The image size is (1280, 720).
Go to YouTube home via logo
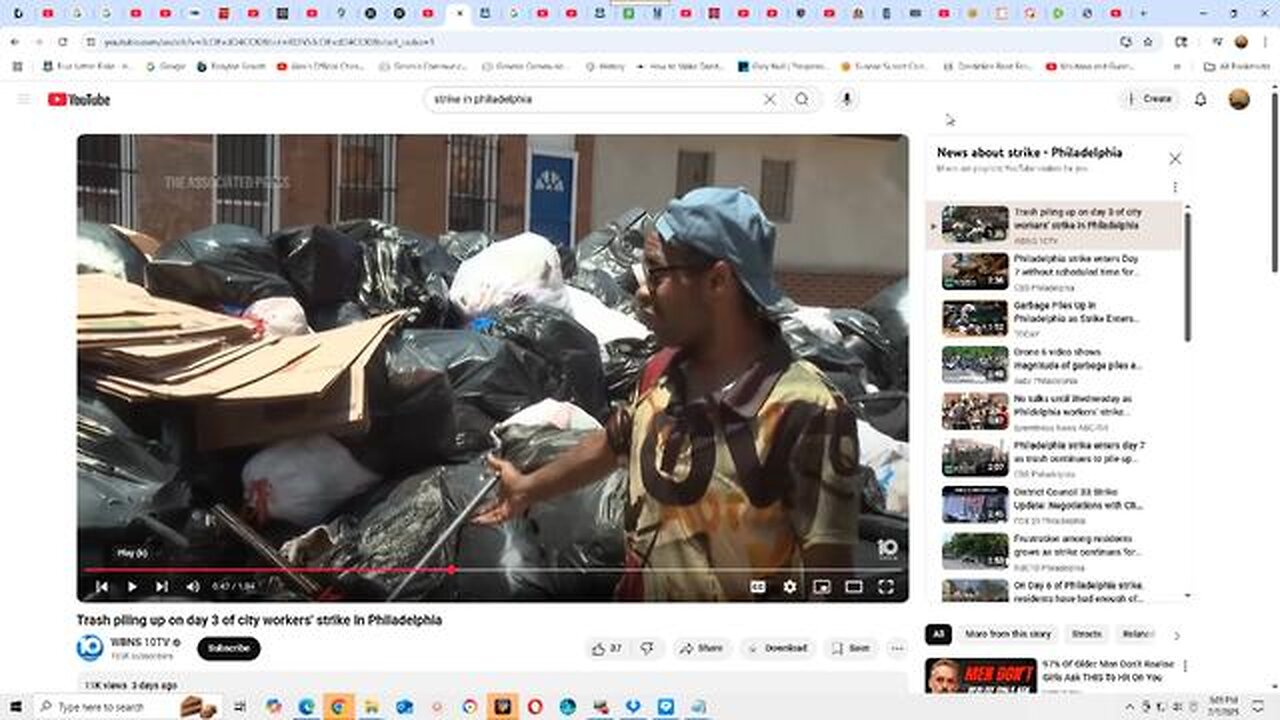(79, 99)
